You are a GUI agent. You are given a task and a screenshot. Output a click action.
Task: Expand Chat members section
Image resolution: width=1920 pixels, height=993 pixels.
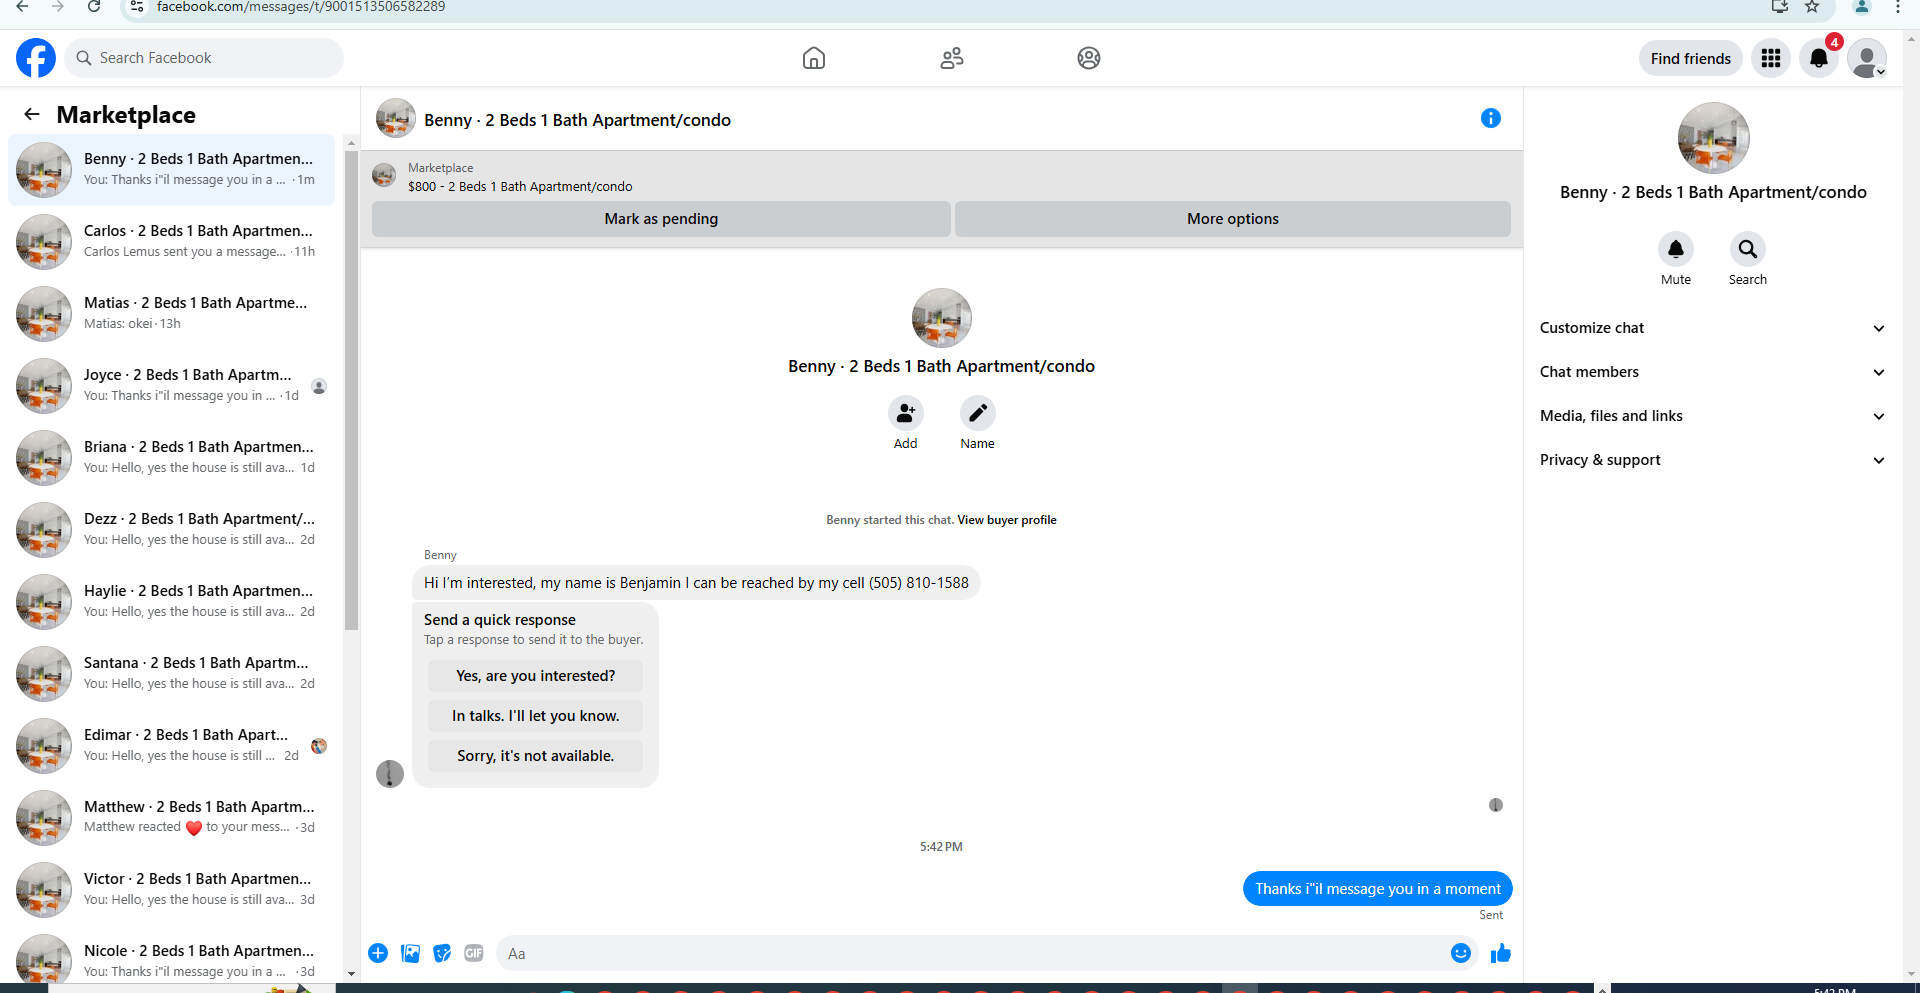1712,372
